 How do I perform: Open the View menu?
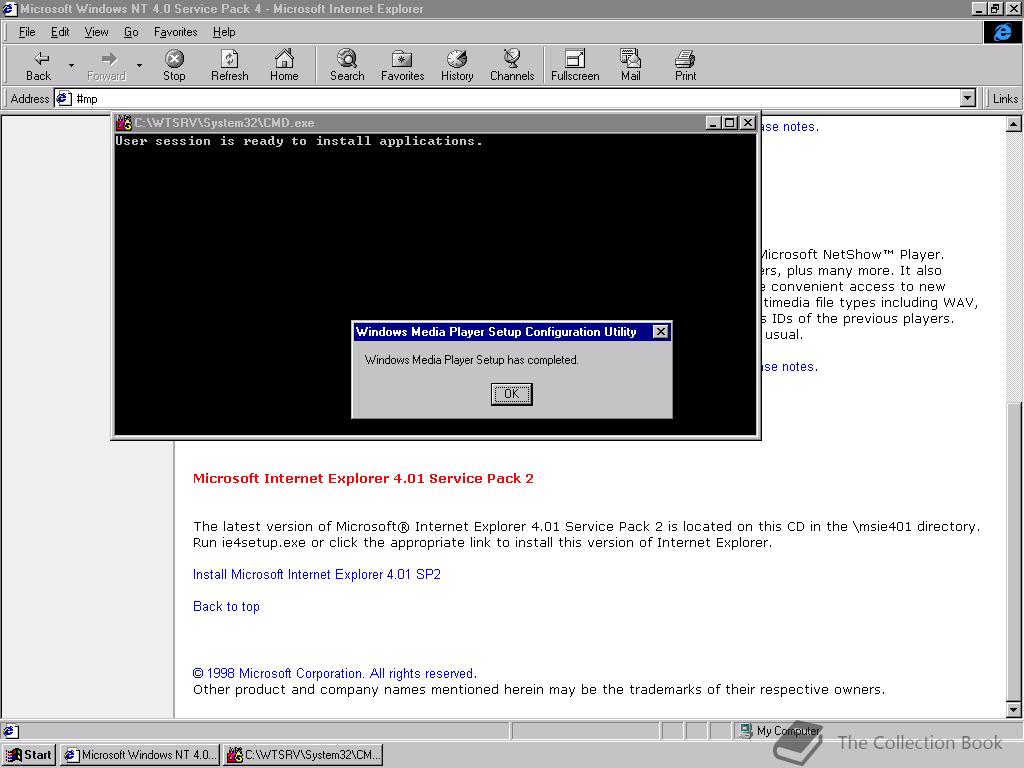[97, 32]
